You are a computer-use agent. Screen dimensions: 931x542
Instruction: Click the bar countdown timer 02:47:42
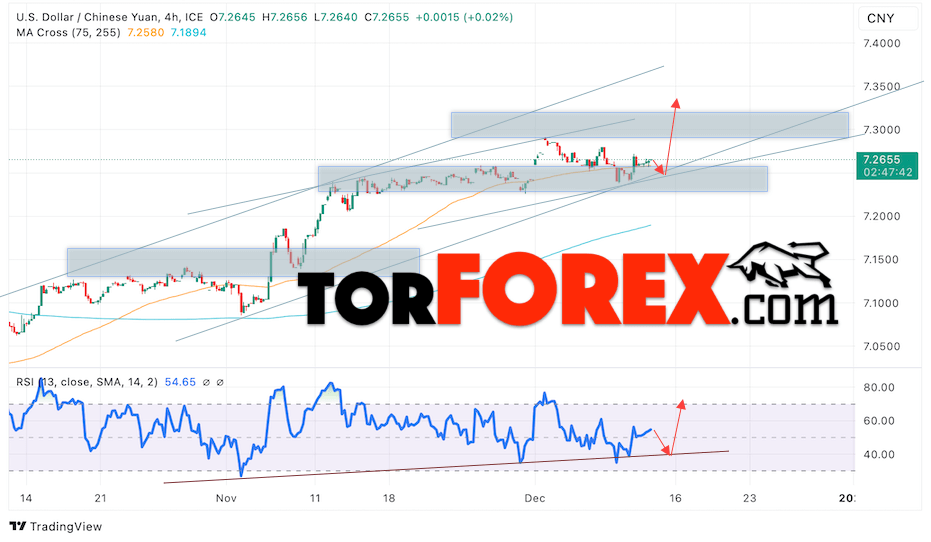click(x=887, y=172)
